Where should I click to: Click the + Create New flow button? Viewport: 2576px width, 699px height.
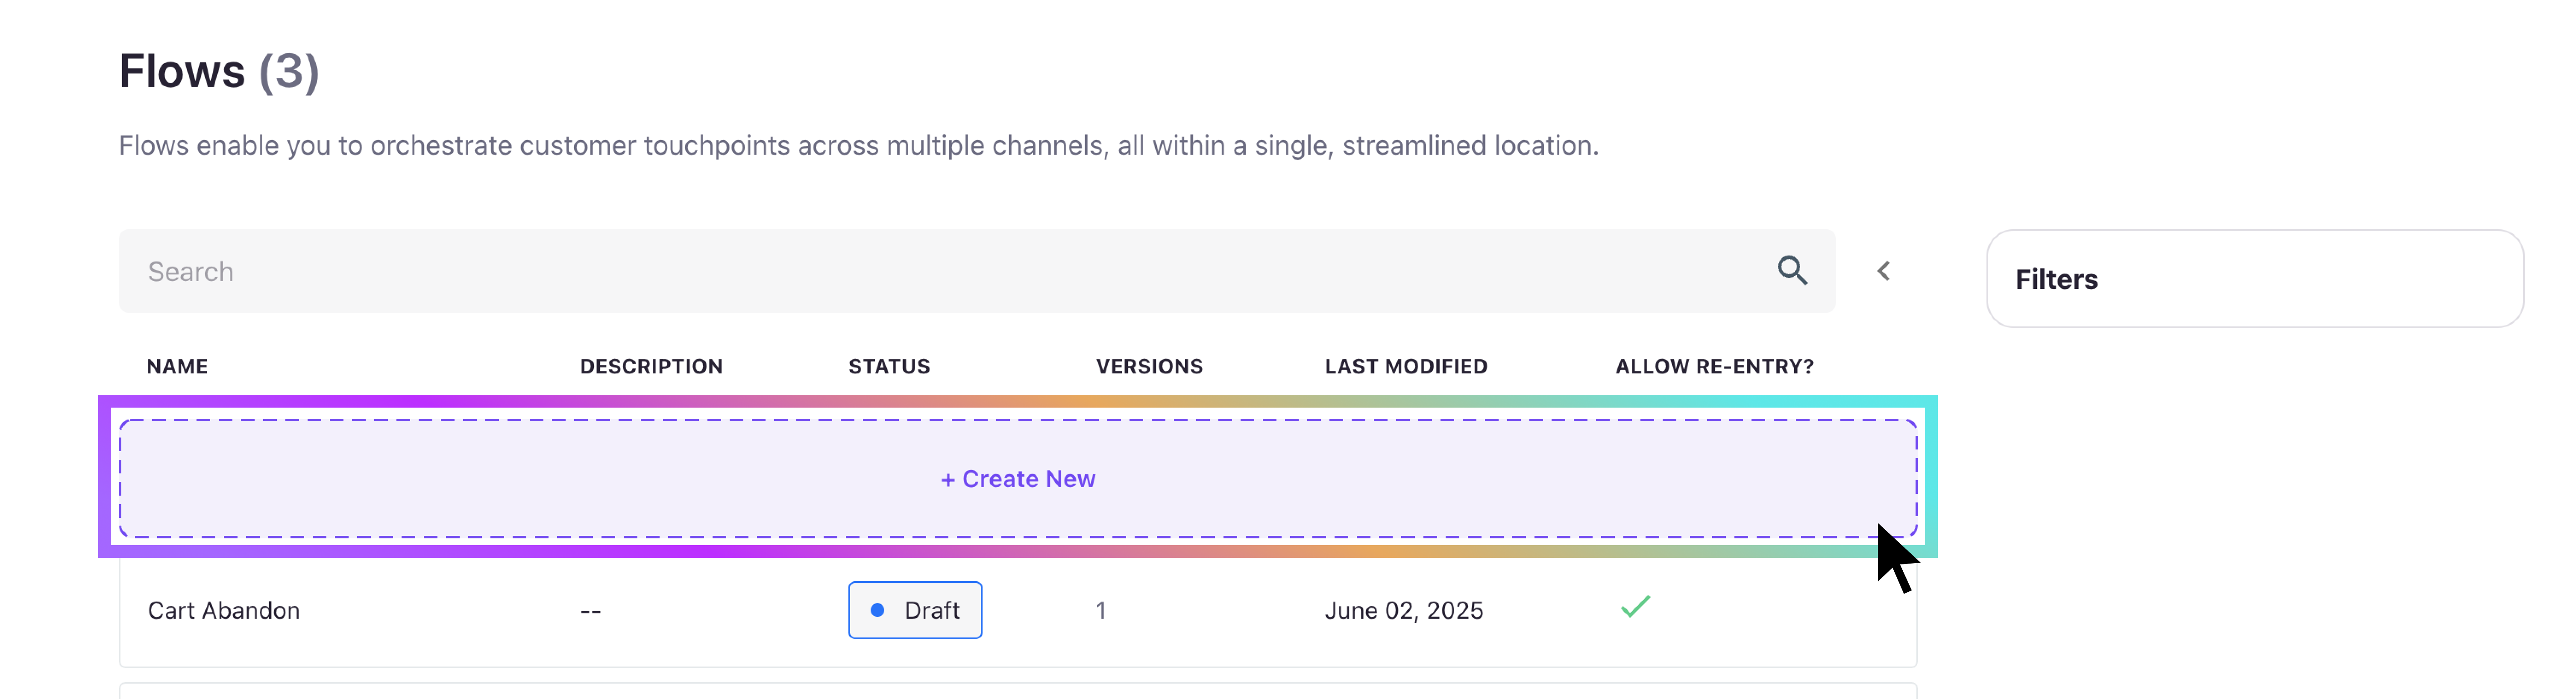pyautogui.click(x=1018, y=479)
